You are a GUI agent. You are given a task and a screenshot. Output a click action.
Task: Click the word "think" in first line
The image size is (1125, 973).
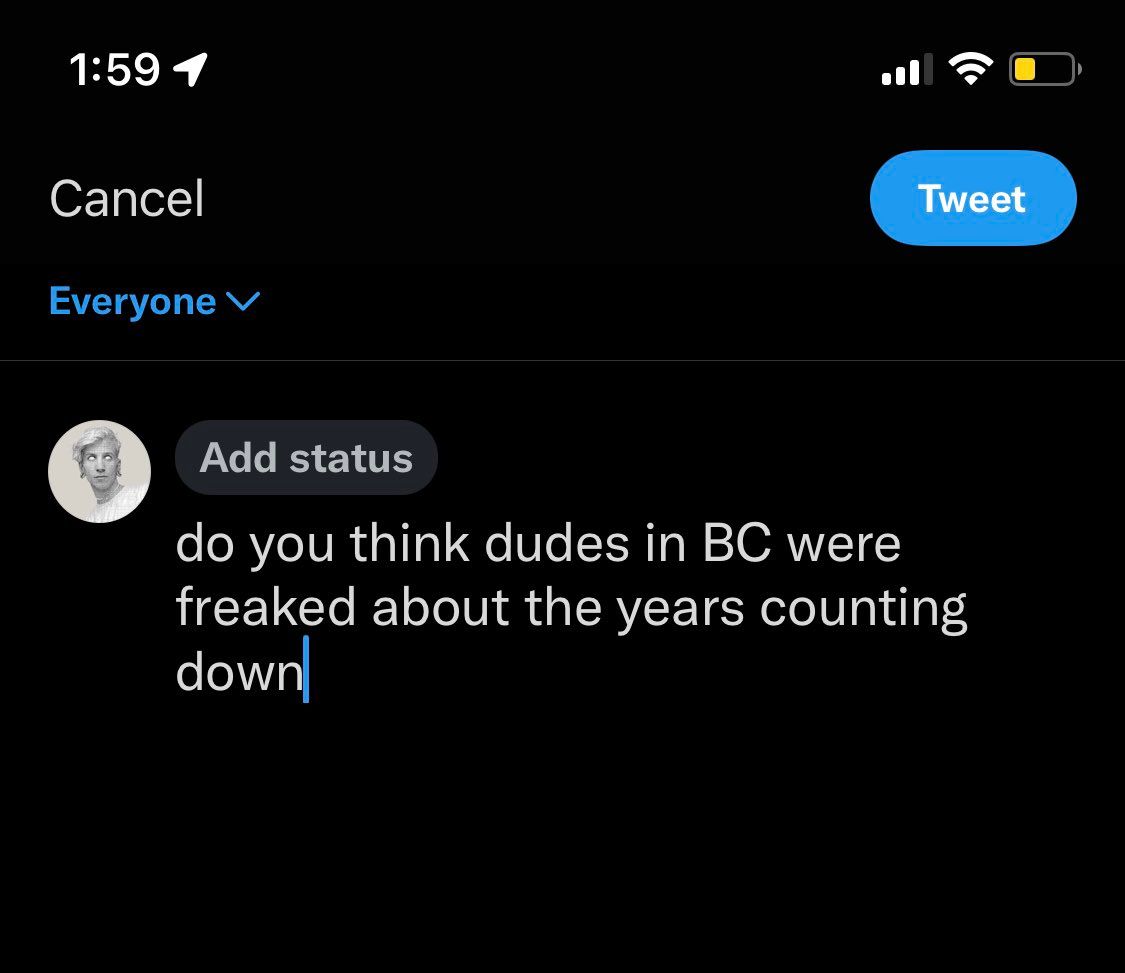pyautogui.click(x=410, y=542)
